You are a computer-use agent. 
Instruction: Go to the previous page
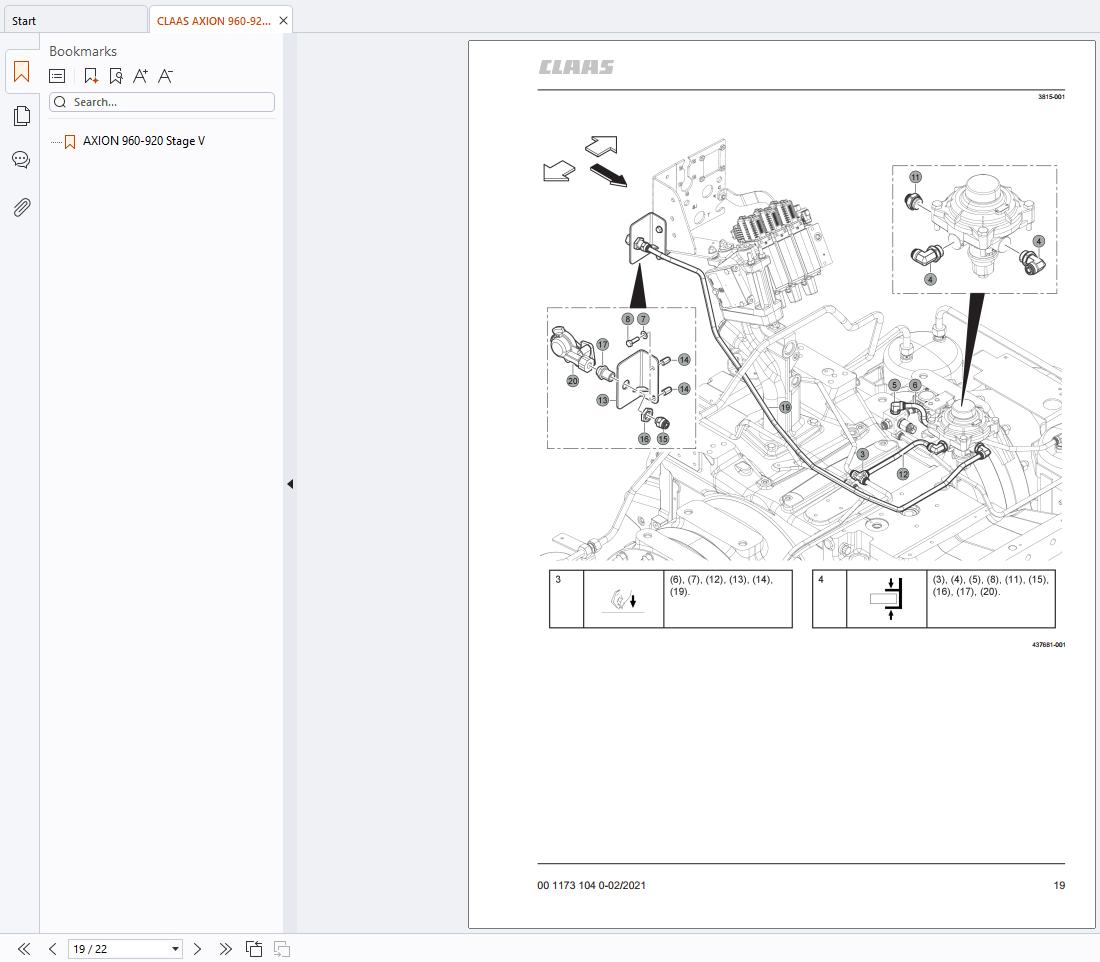click(53, 949)
